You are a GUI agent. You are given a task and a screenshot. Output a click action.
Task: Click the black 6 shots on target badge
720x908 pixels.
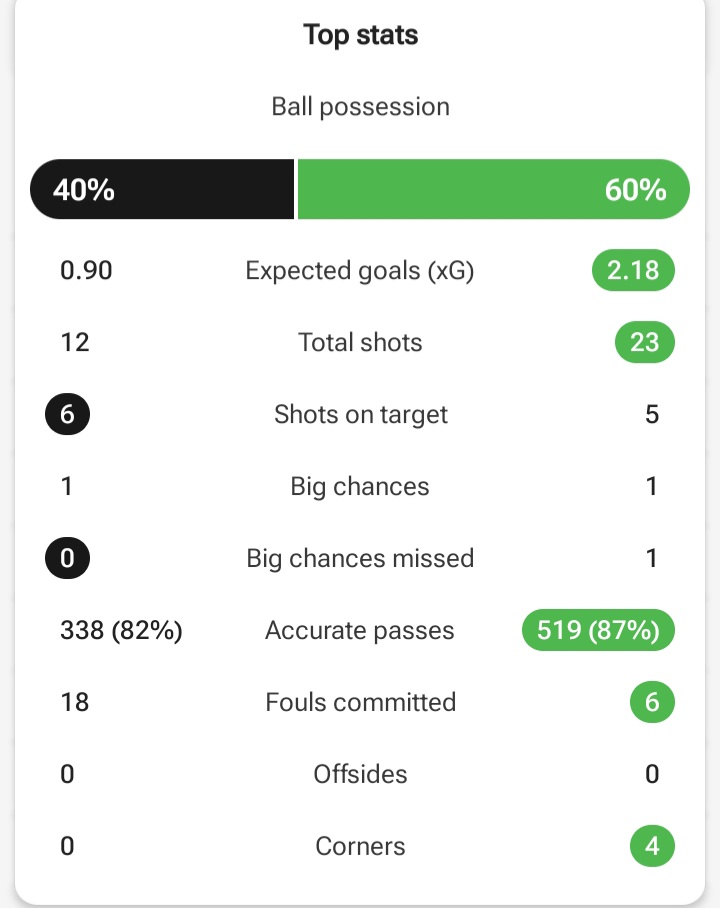[x=68, y=415]
